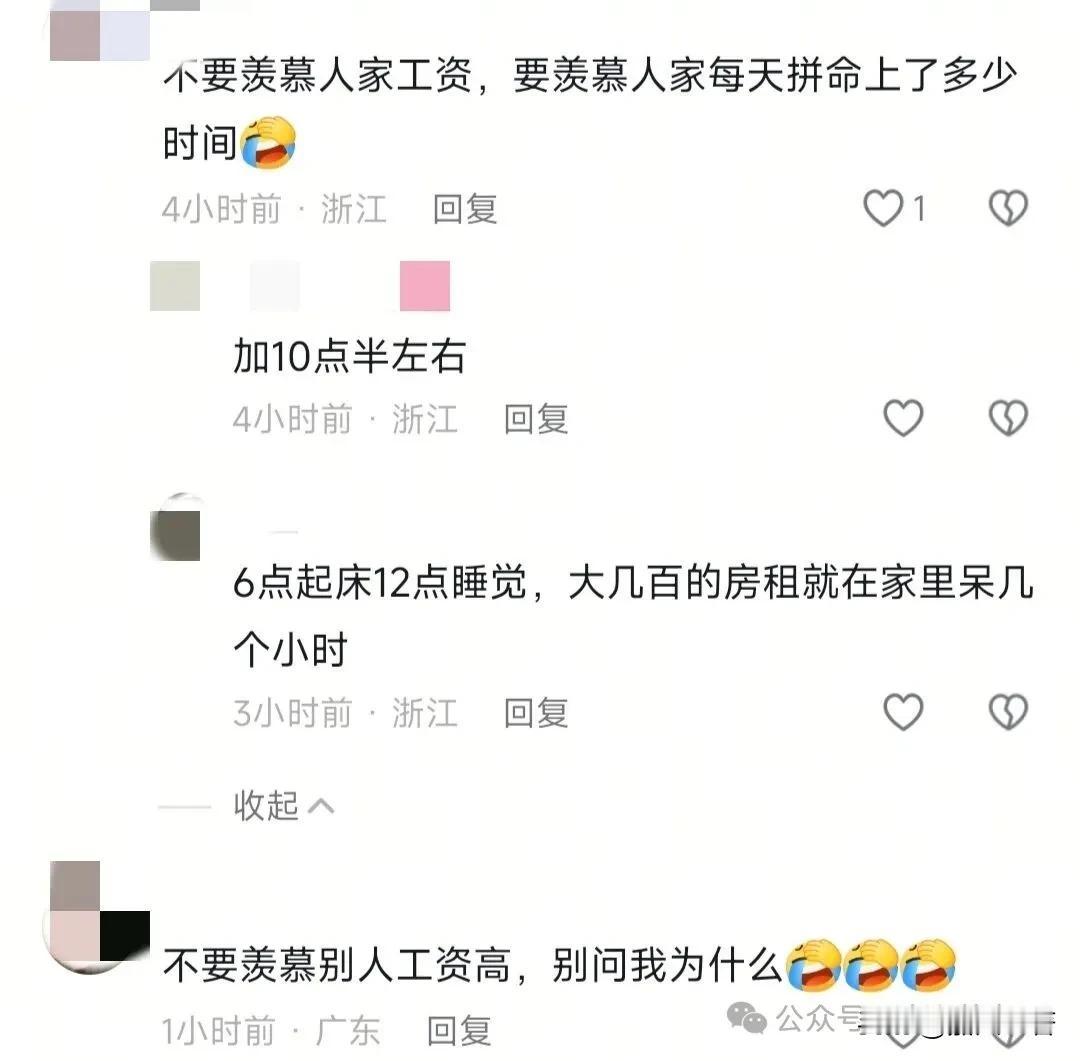Reply to the 广东 user's comment

coord(459,1031)
